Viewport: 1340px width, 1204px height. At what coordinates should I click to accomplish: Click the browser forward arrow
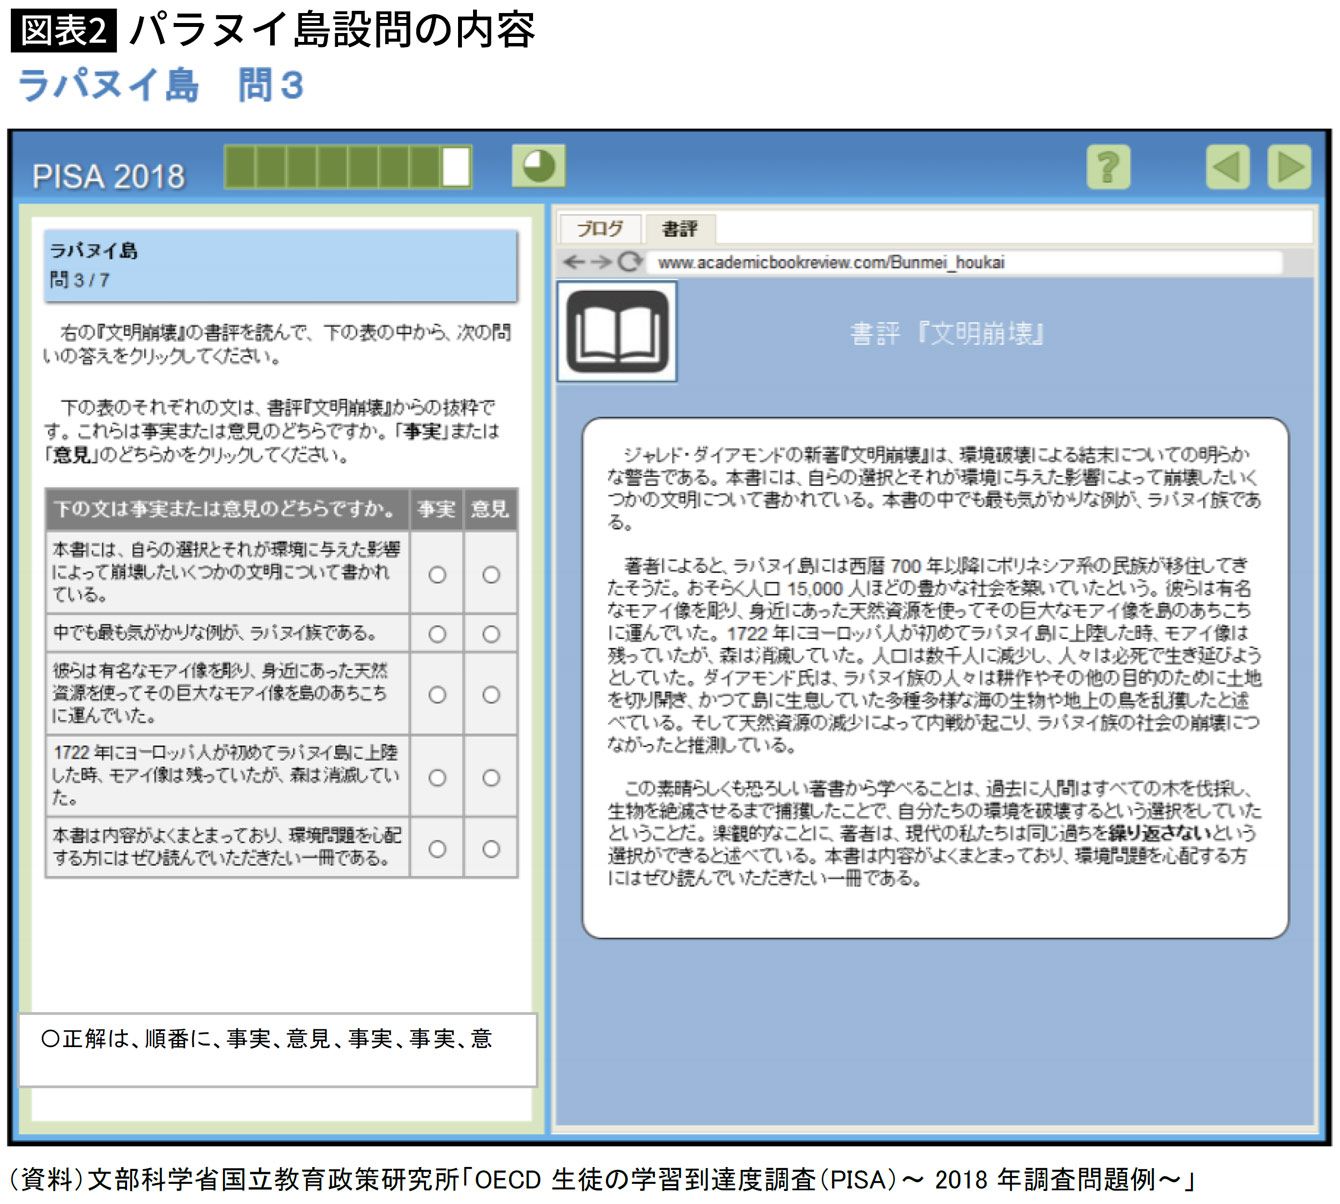coord(600,262)
